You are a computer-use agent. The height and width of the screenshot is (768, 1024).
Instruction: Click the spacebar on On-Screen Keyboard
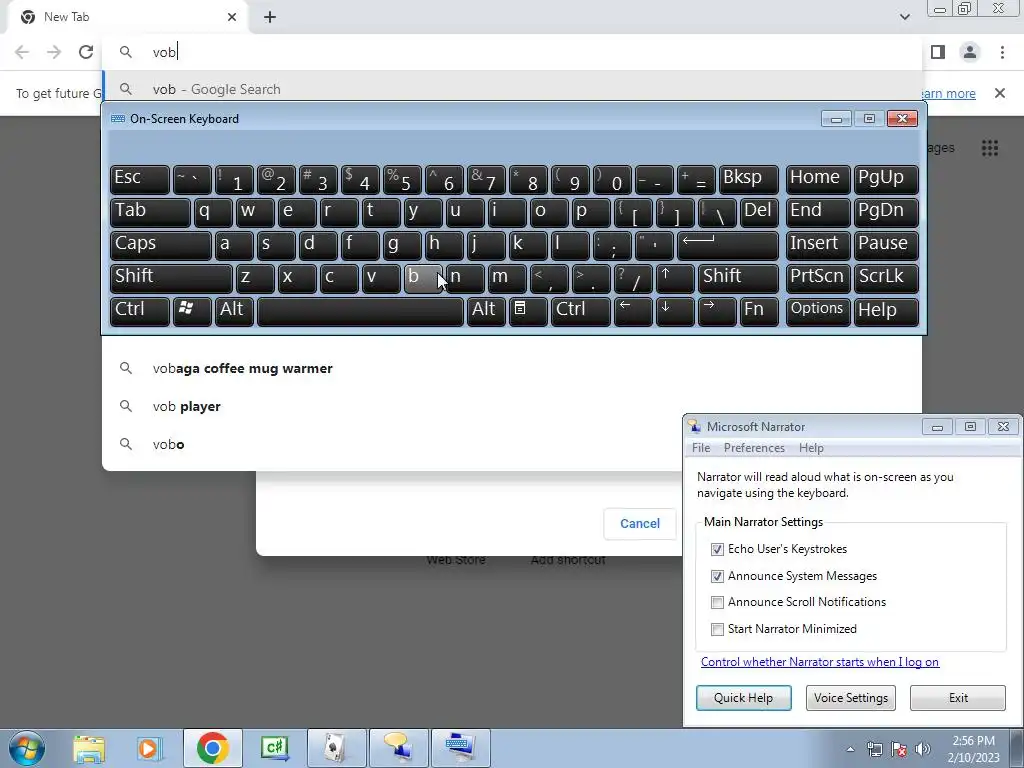(360, 310)
